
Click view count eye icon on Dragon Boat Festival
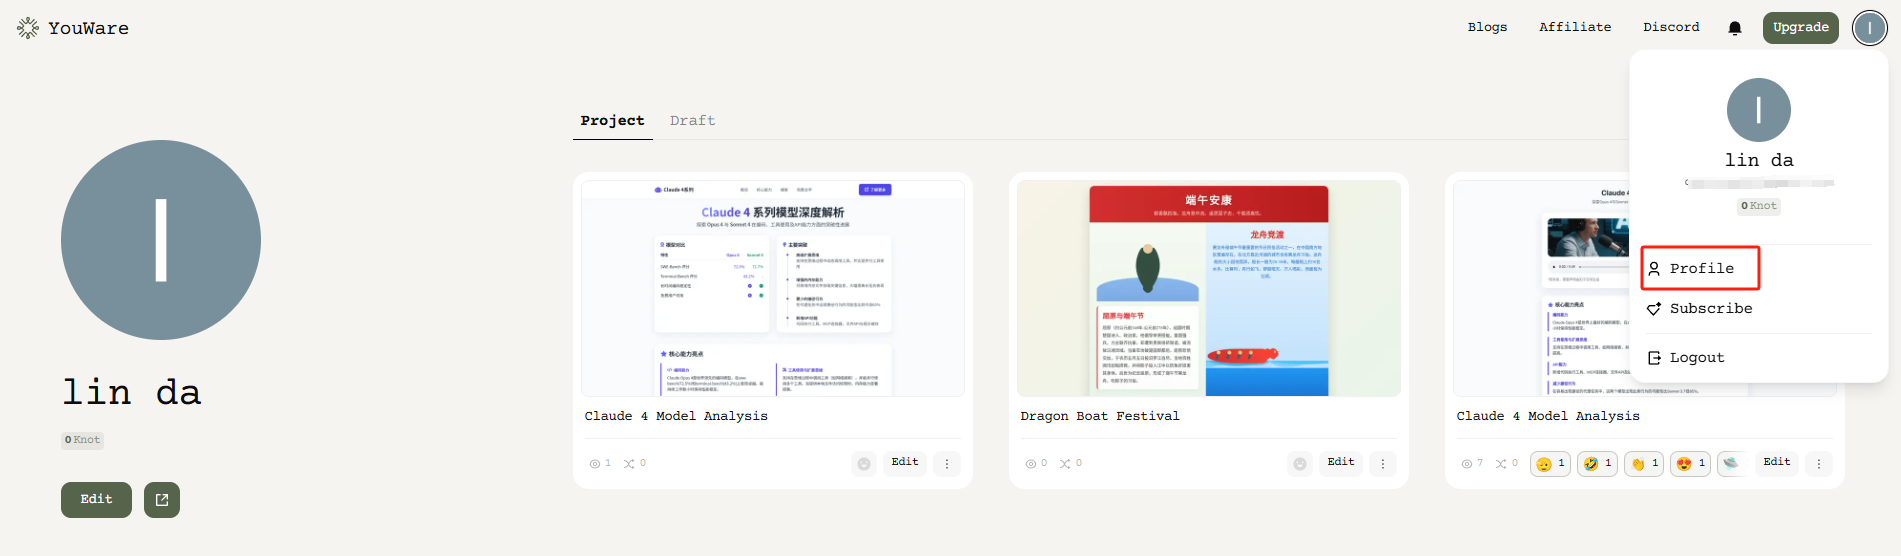[x=1030, y=464]
